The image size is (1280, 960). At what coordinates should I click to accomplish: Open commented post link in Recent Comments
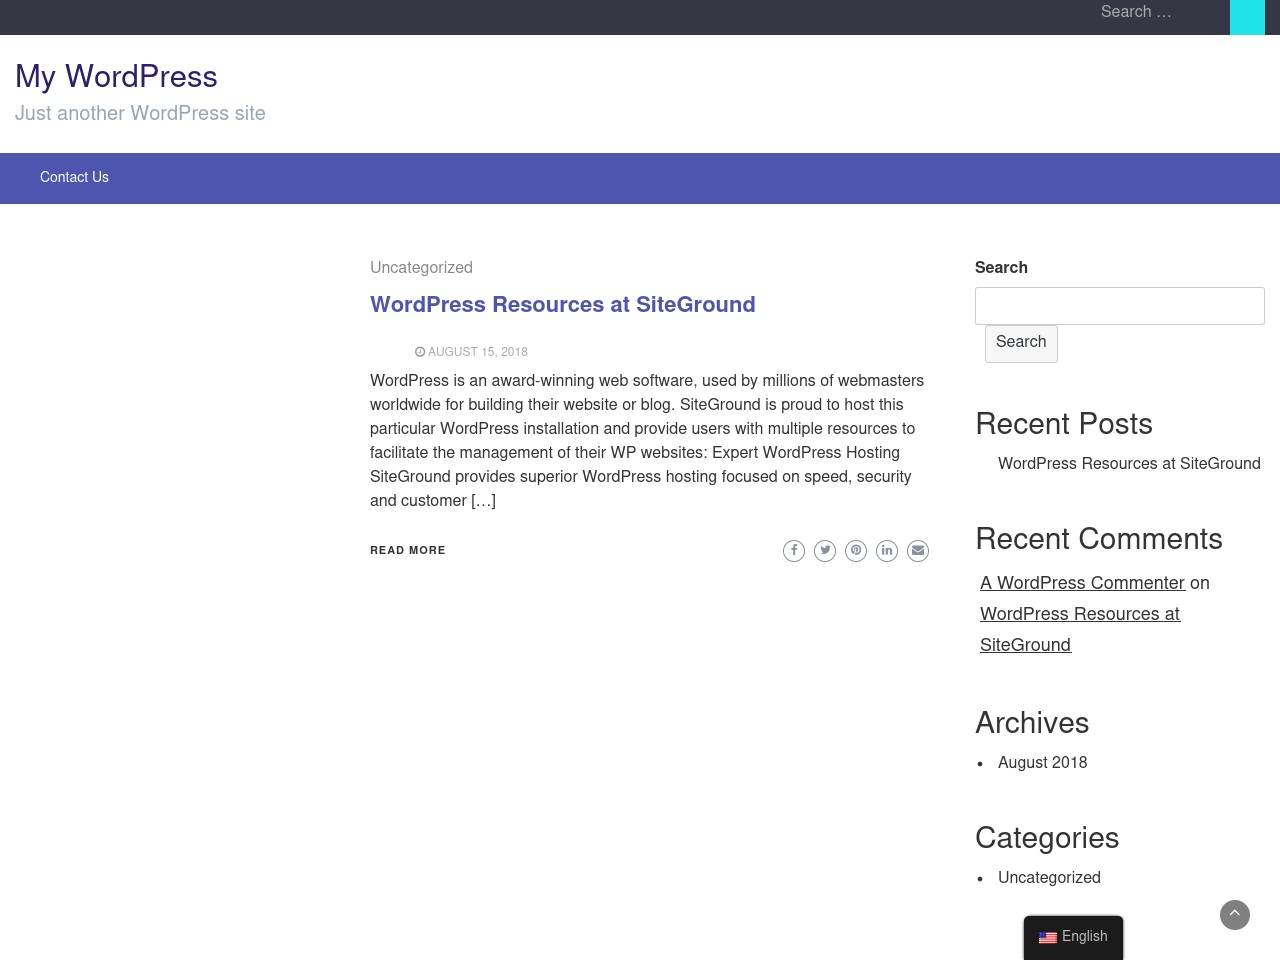pyautogui.click(x=1080, y=630)
